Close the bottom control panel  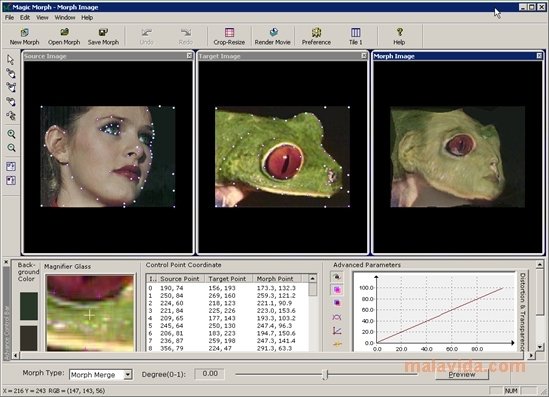click(6, 262)
